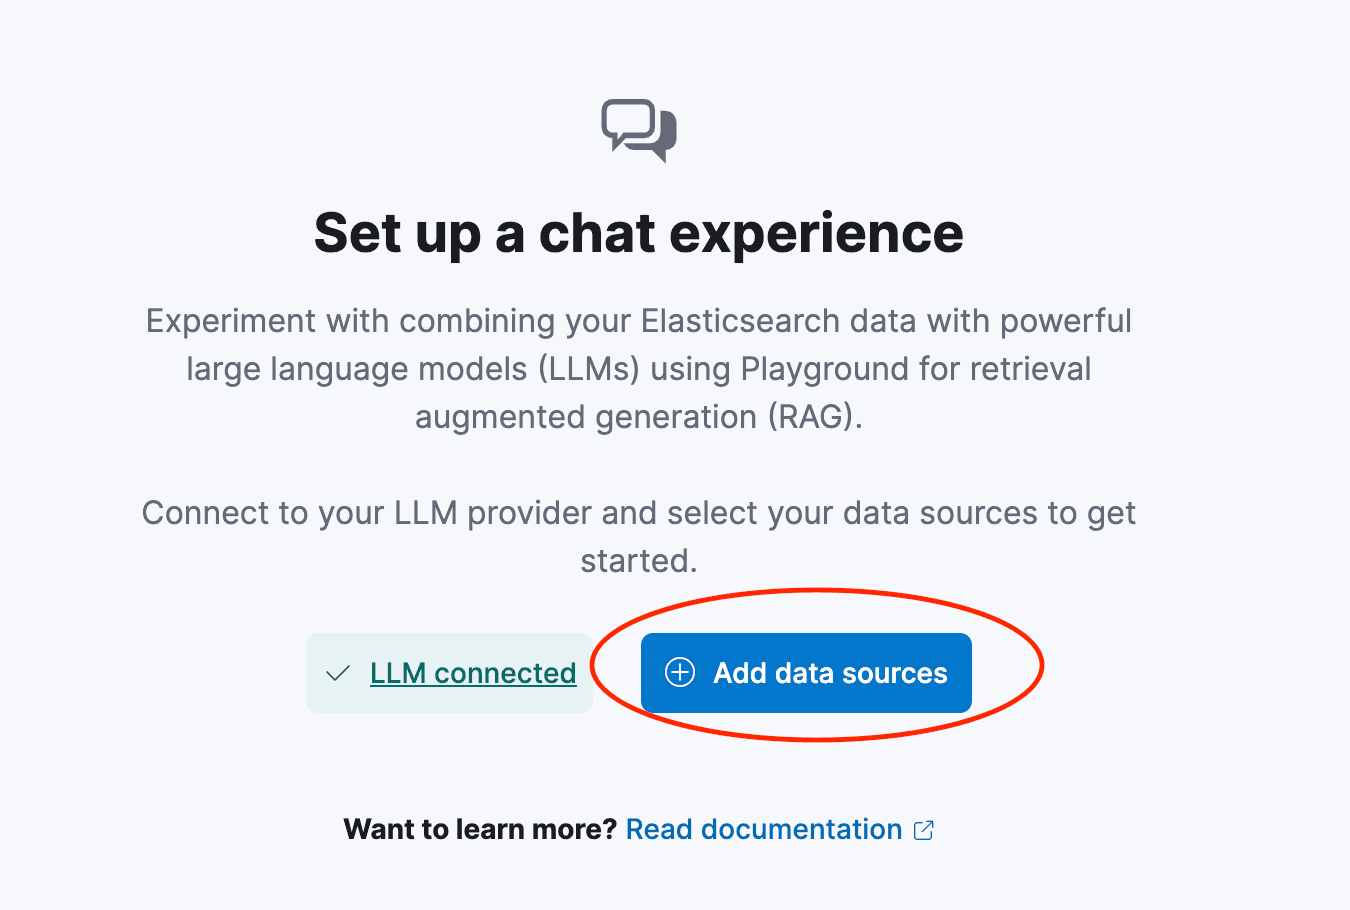This screenshot has width=1350, height=910.
Task: Click the "(LLMs)" abbreviation text
Action: point(589,369)
